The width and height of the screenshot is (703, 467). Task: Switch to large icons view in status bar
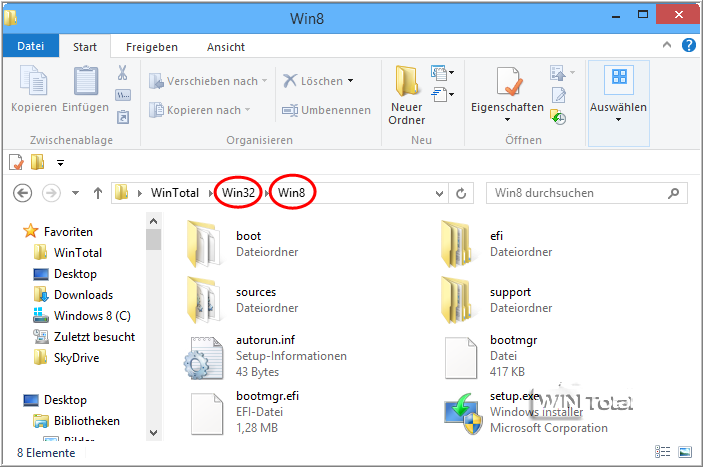[x=685, y=452]
